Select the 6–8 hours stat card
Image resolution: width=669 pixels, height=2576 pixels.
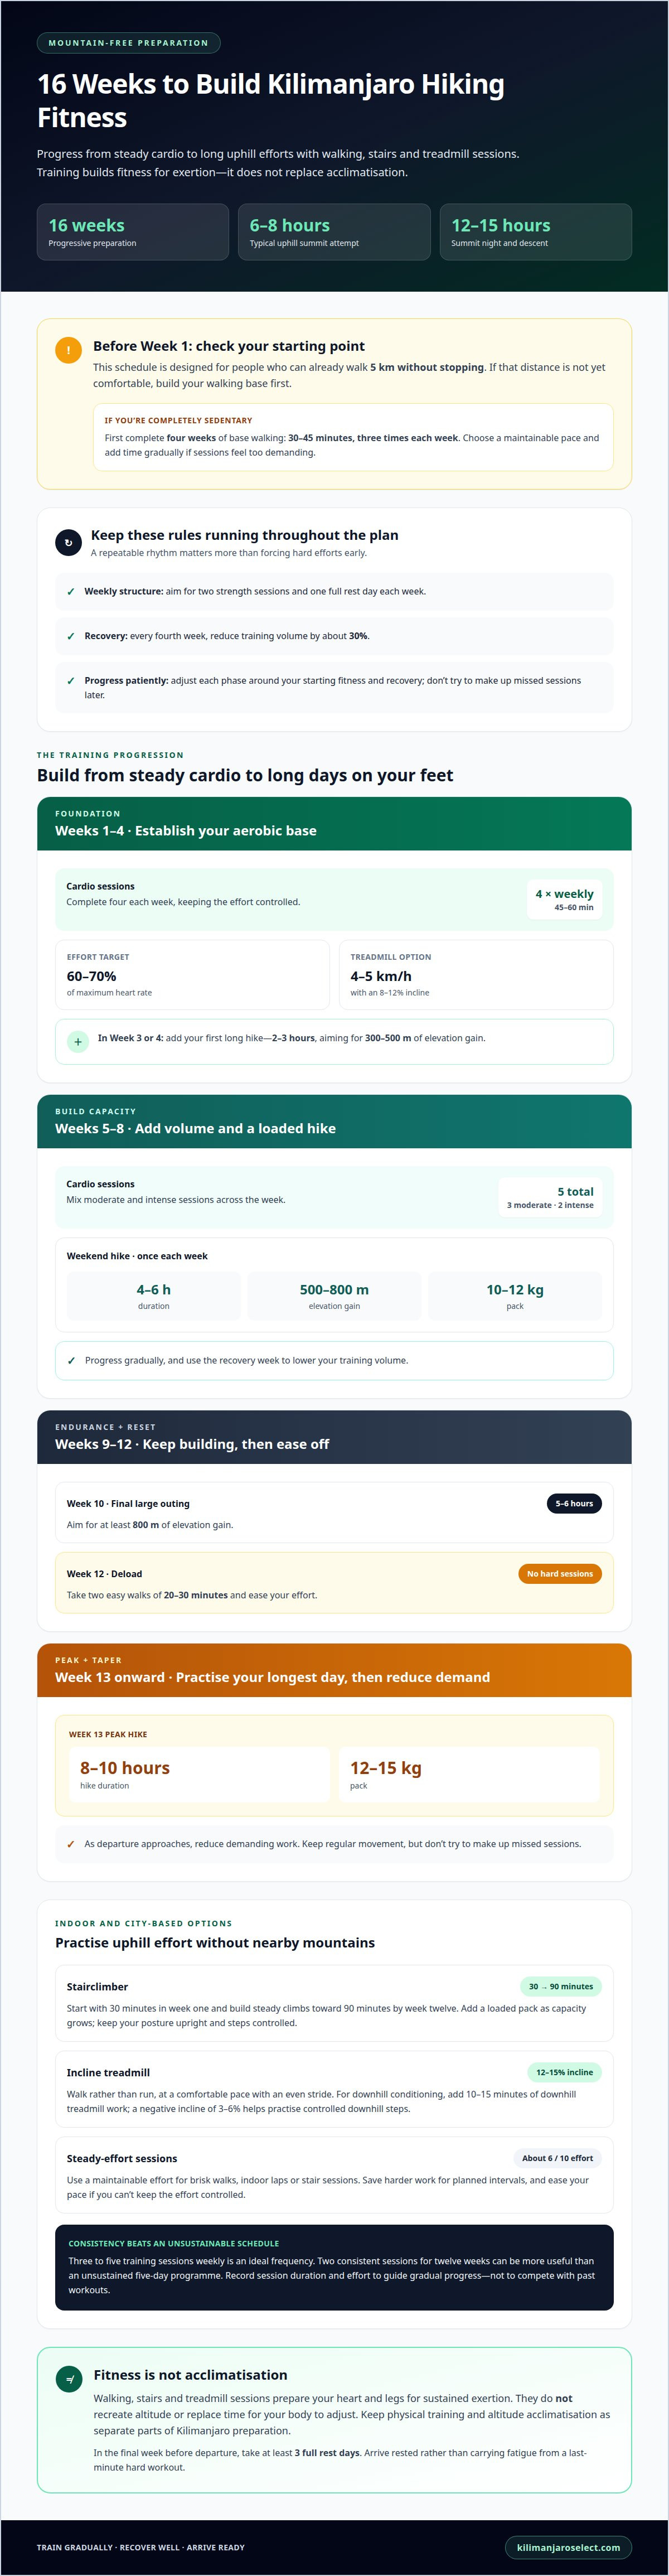[334, 232]
